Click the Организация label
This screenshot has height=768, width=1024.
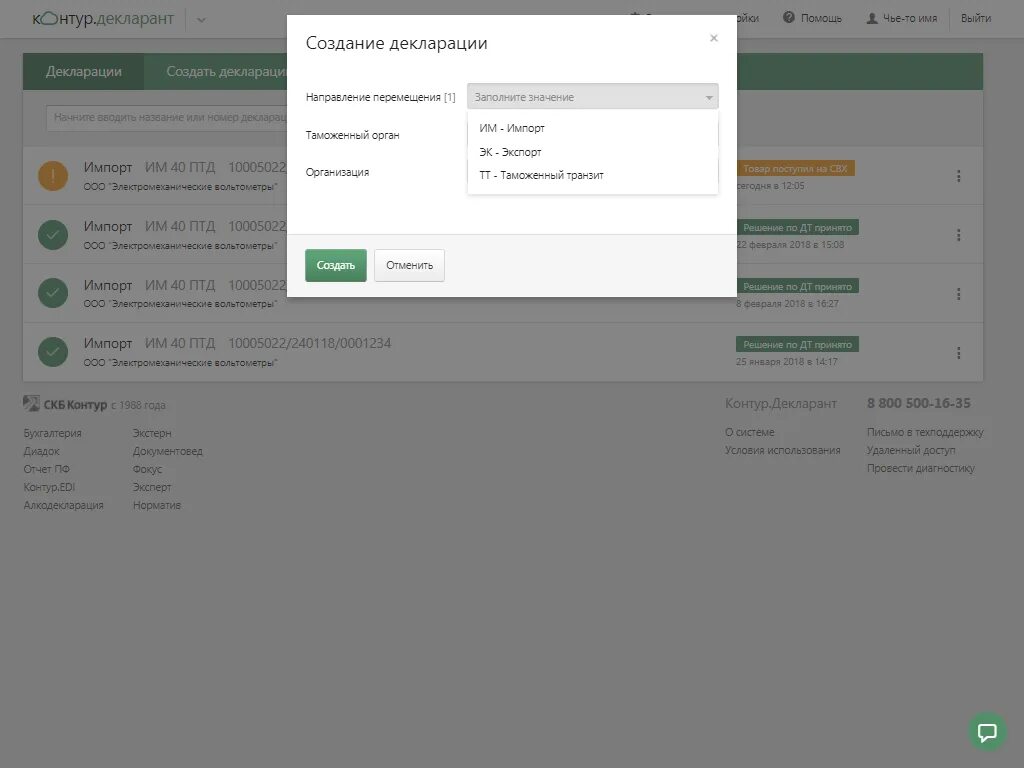tap(337, 172)
